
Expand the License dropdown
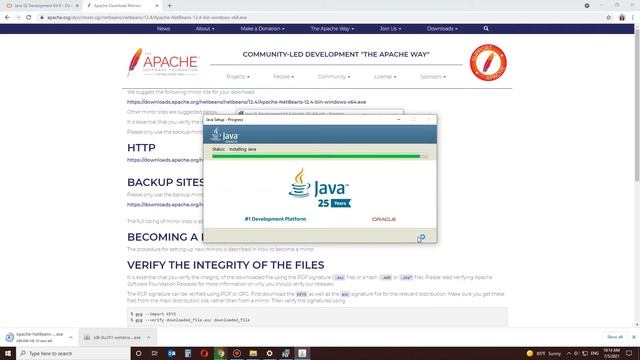(x=385, y=77)
